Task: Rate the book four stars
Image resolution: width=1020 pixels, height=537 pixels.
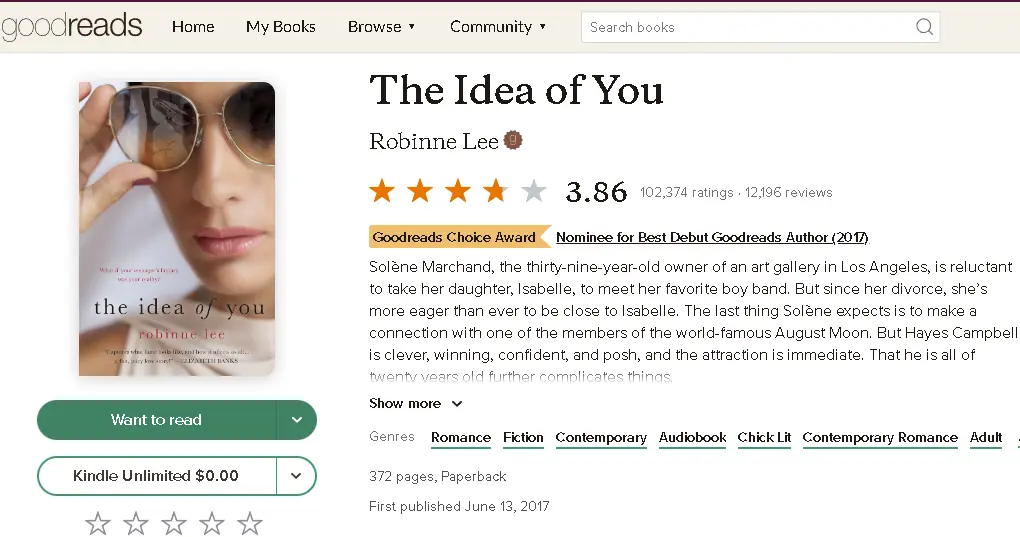Action: 212,523
